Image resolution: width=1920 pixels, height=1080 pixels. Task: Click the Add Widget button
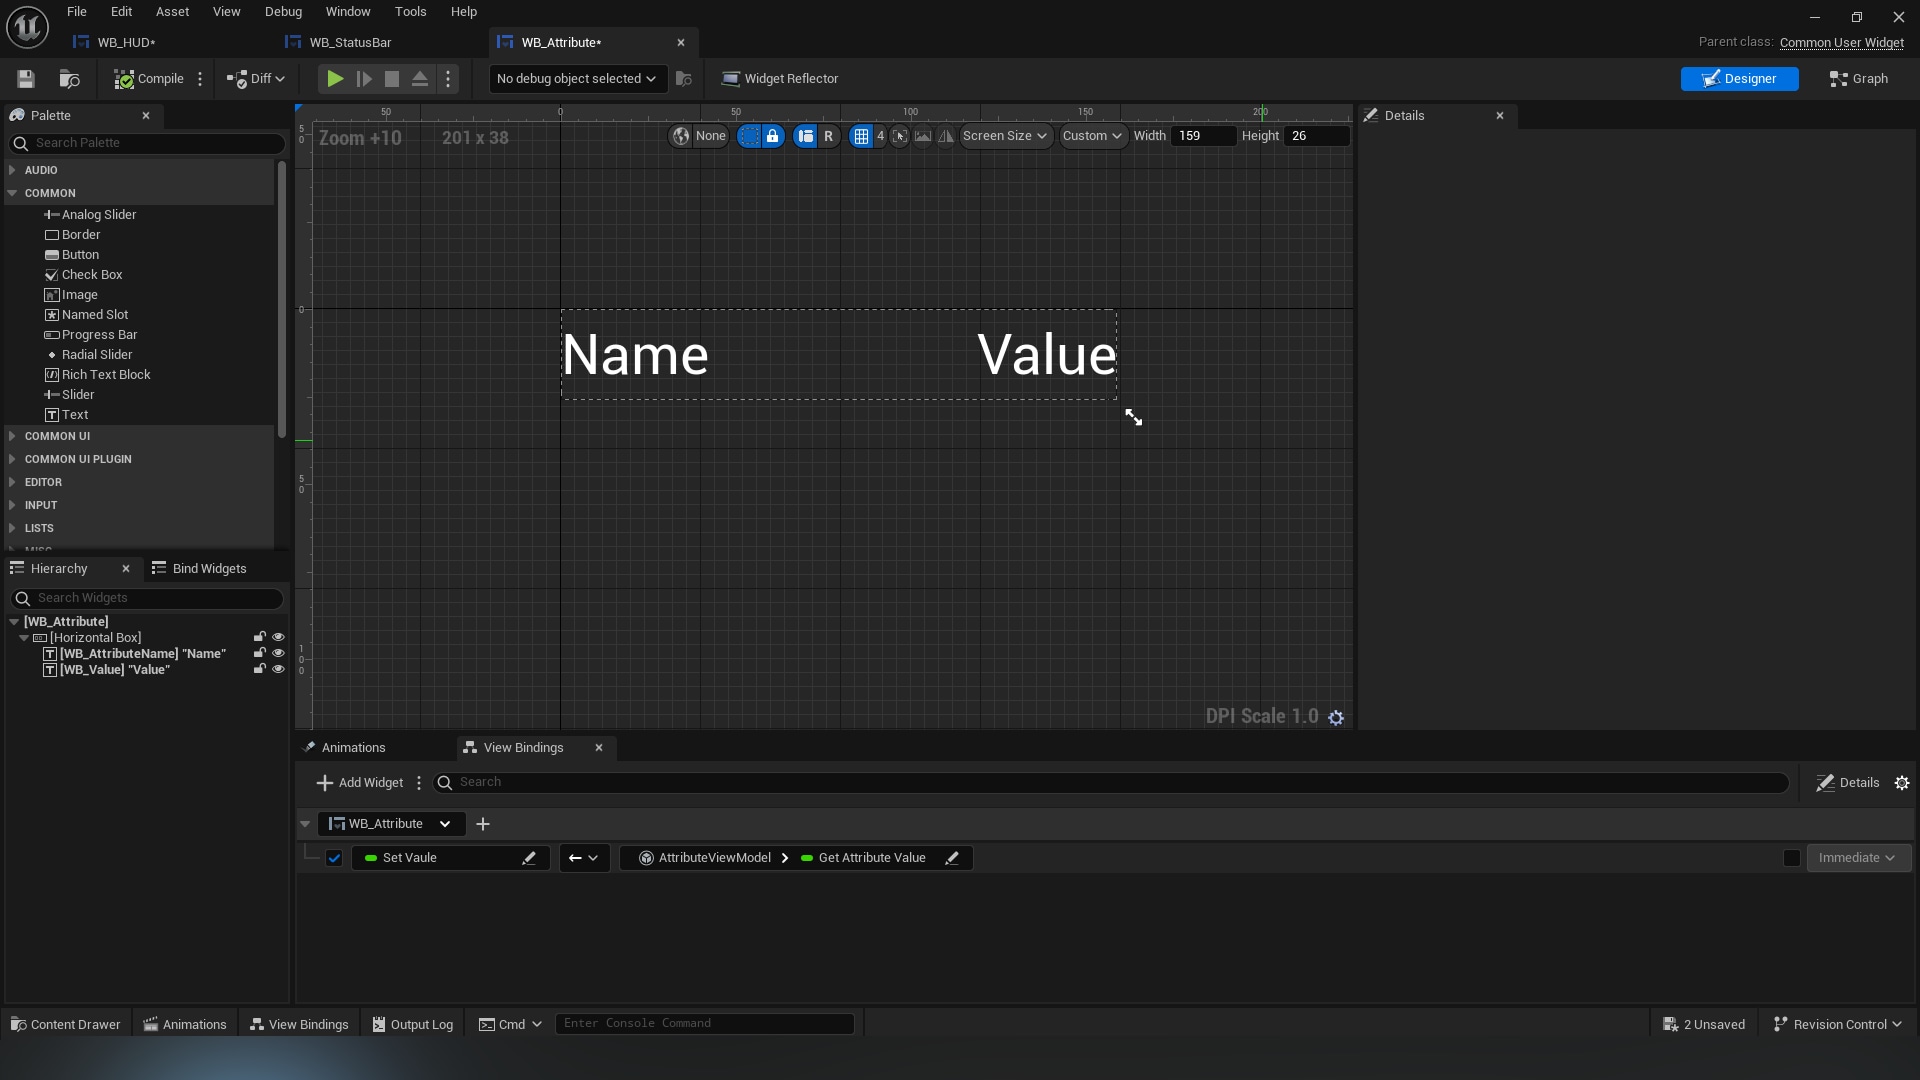coord(360,783)
